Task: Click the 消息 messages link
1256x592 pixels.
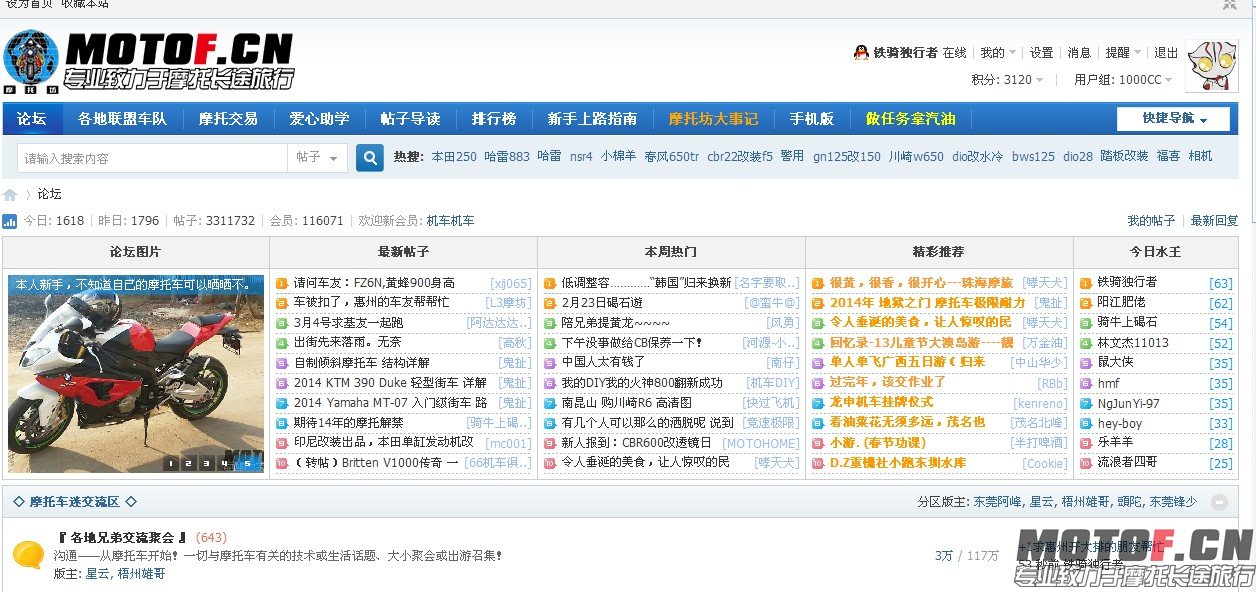Action: click(x=1079, y=53)
